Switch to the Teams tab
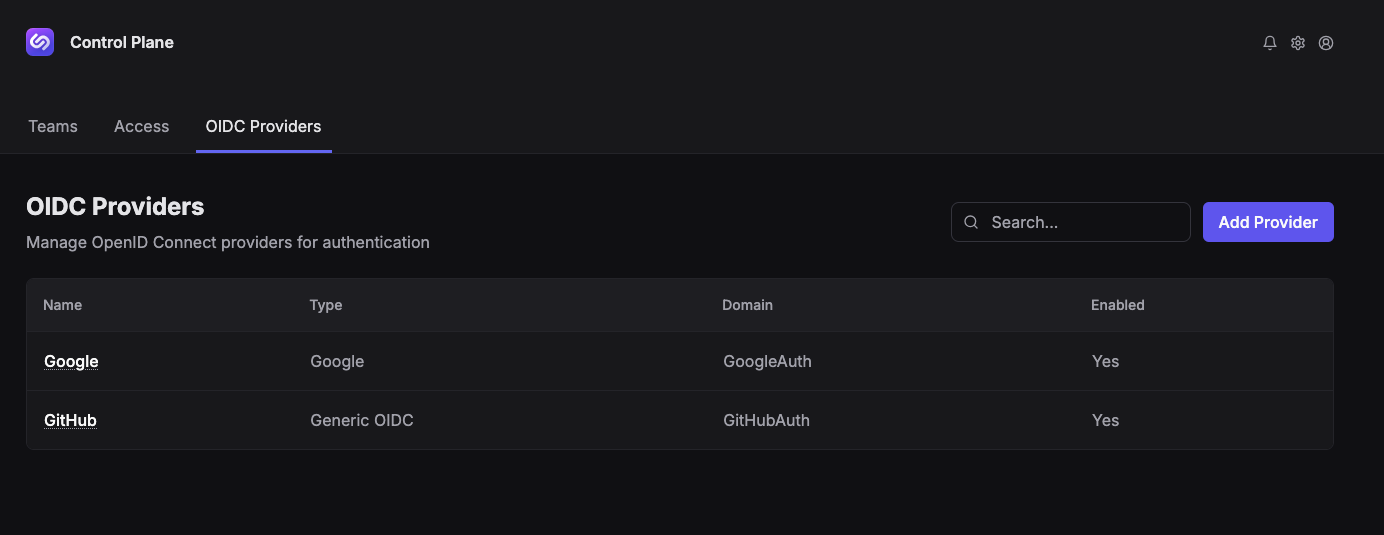This screenshot has height=535, width=1384. 53,126
